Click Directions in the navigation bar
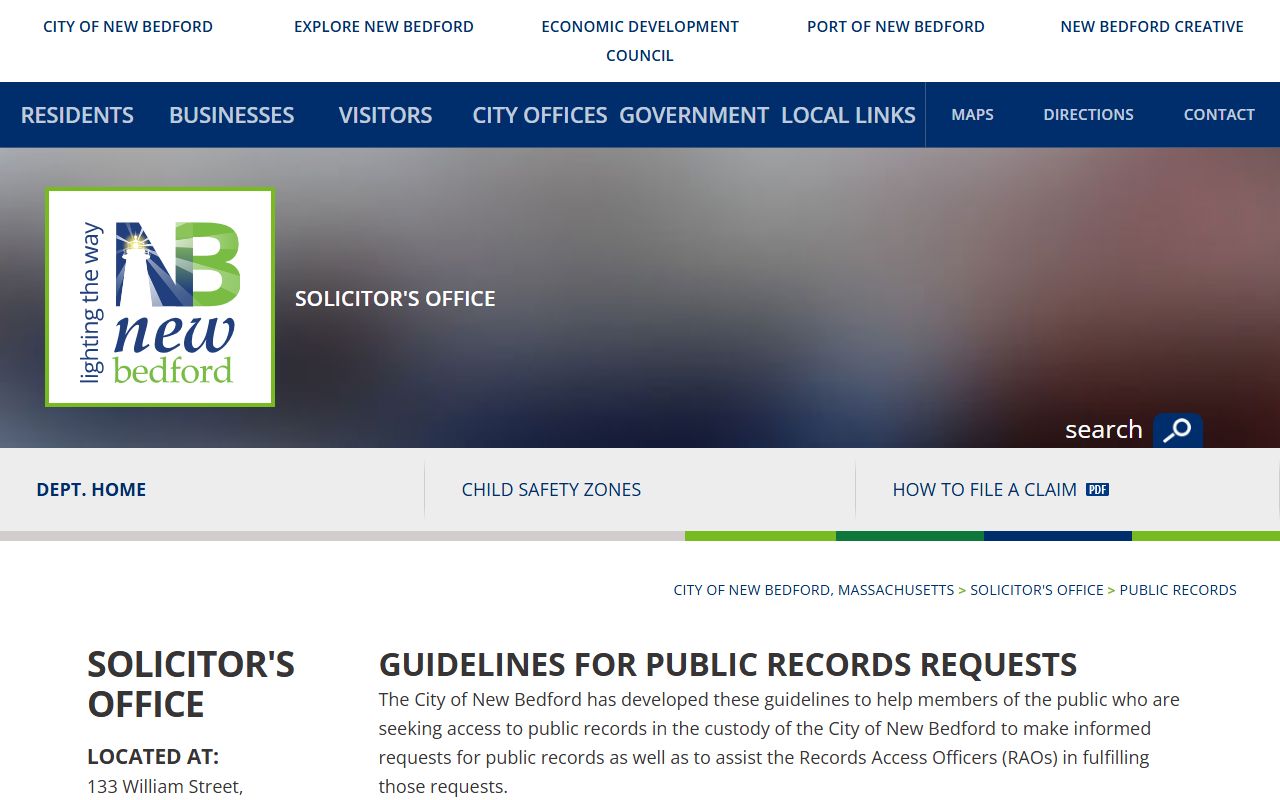Screen dimensions: 1280x800 1088,115
